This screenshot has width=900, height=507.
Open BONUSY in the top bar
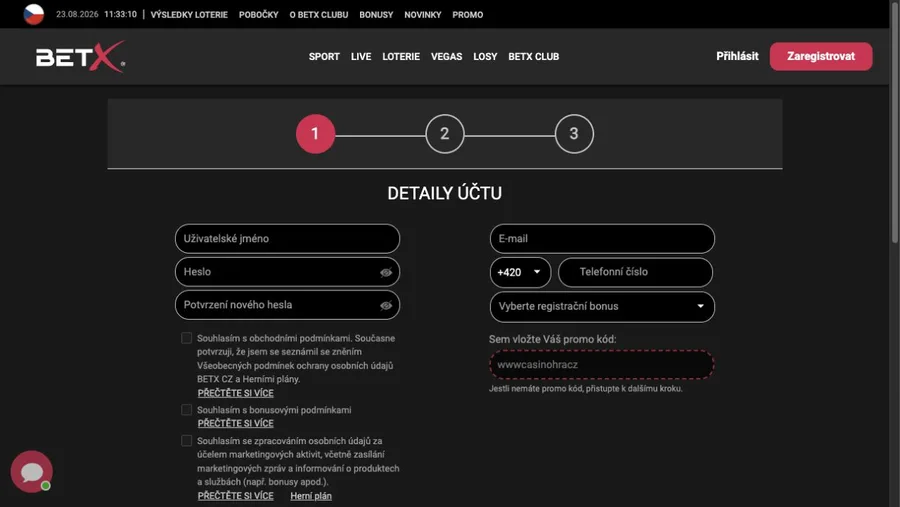pyautogui.click(x=376, y=14)
